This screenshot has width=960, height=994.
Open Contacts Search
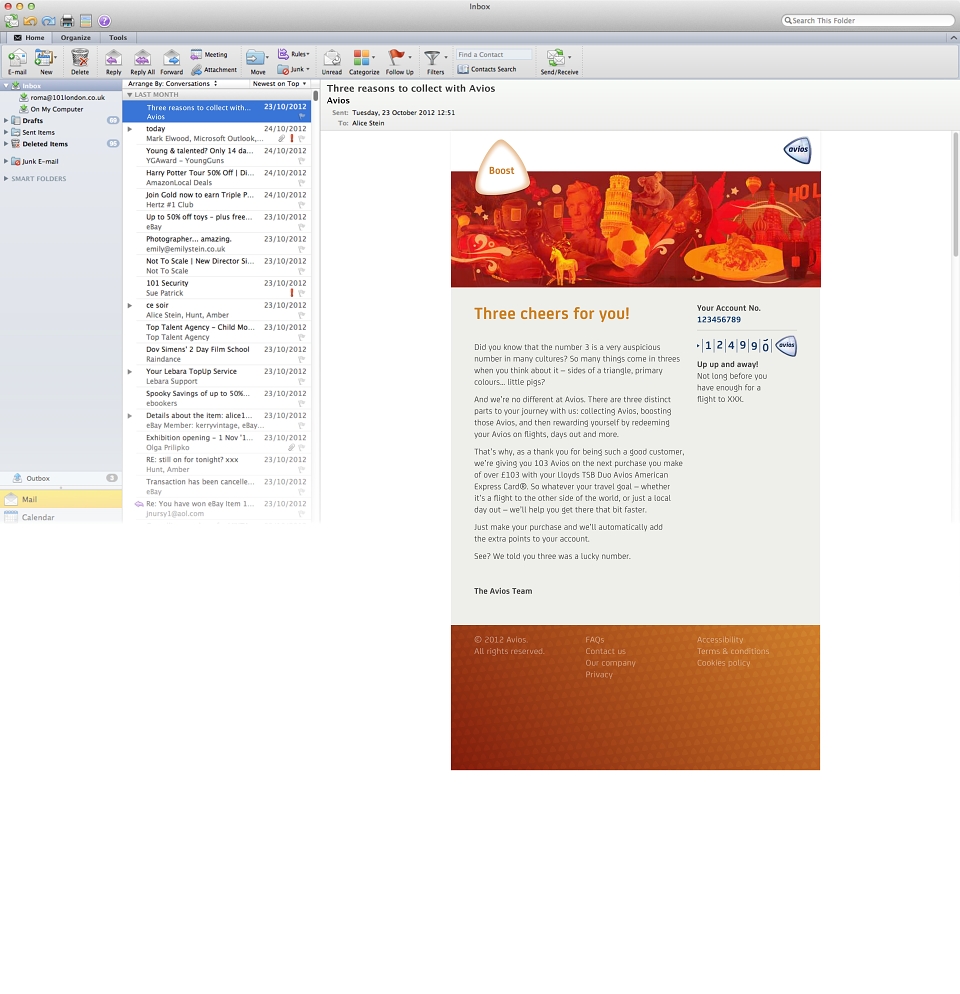click(x=487, y=69)
